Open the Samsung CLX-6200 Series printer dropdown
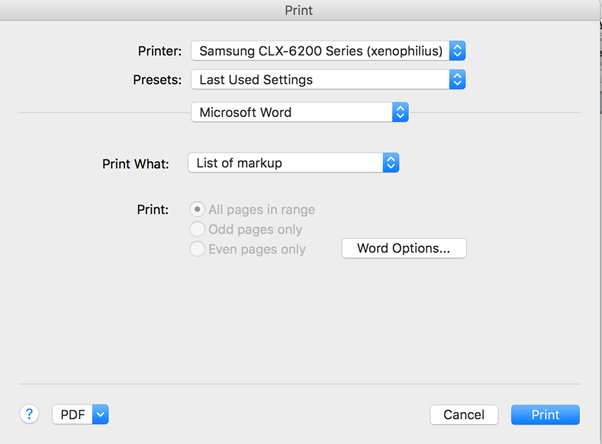Screen dimensions: 602x444 coord(320,50)
